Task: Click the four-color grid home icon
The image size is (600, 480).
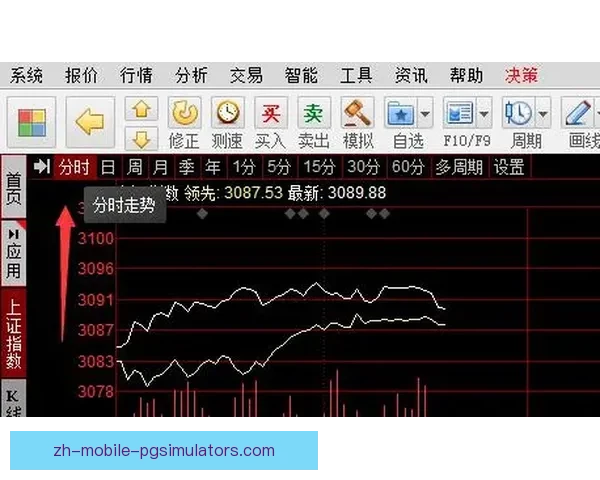Action: click(x=32, y=122)
